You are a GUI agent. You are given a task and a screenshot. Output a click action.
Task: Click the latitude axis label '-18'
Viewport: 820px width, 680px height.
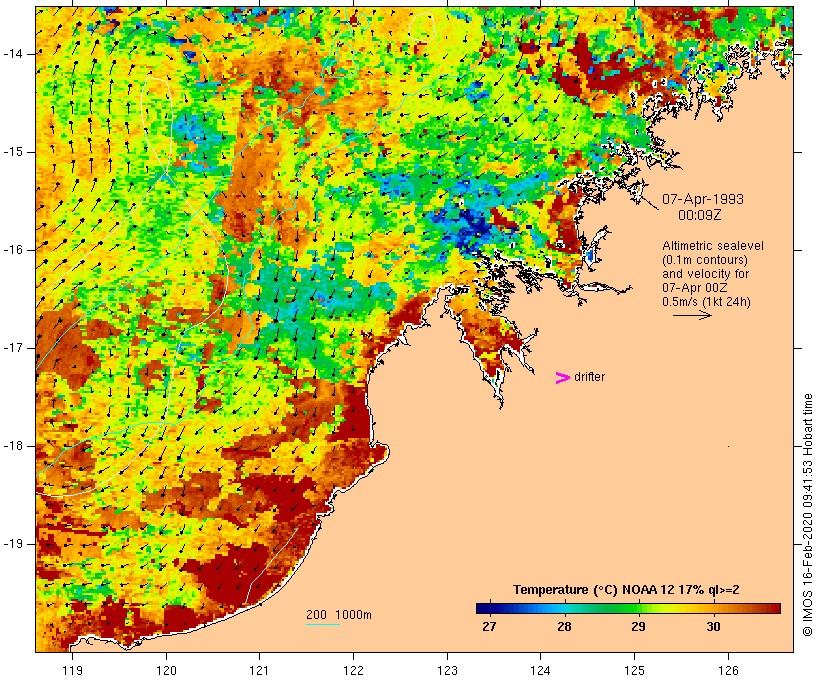coord(13,446)
